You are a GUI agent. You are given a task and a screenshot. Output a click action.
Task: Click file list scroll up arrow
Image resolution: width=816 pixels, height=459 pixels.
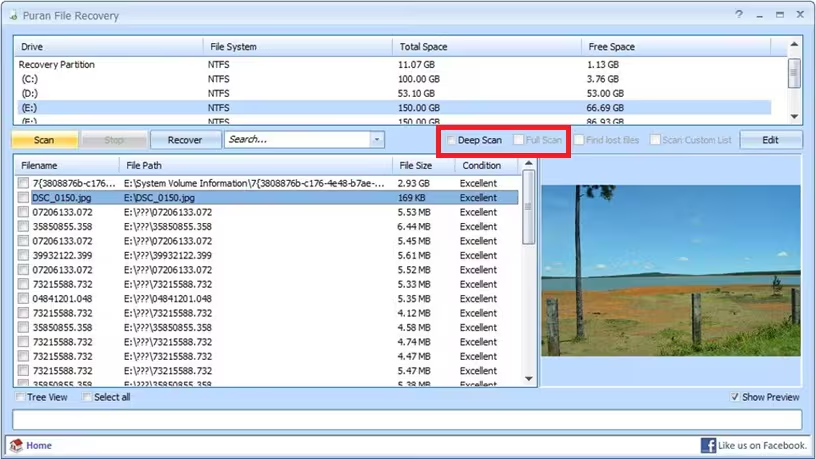tap(529, 164)
